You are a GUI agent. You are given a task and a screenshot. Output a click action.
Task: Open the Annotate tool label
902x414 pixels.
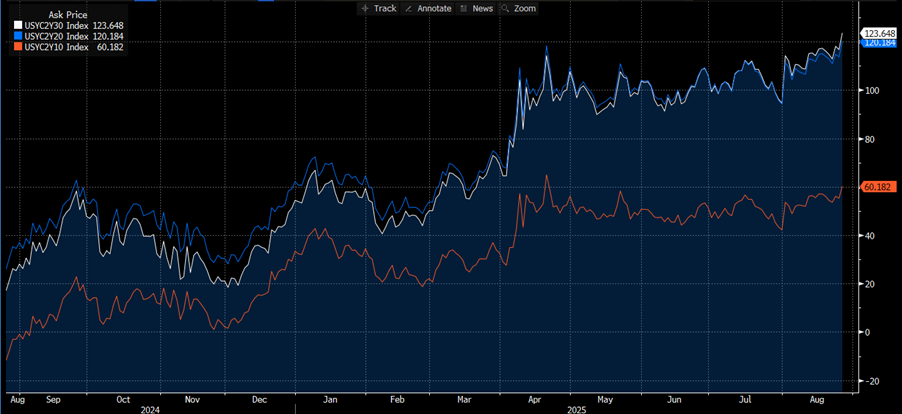[433, 8]
